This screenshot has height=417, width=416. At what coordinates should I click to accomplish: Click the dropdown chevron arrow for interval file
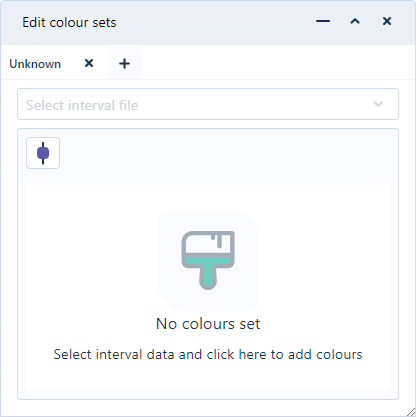(378, 104)
